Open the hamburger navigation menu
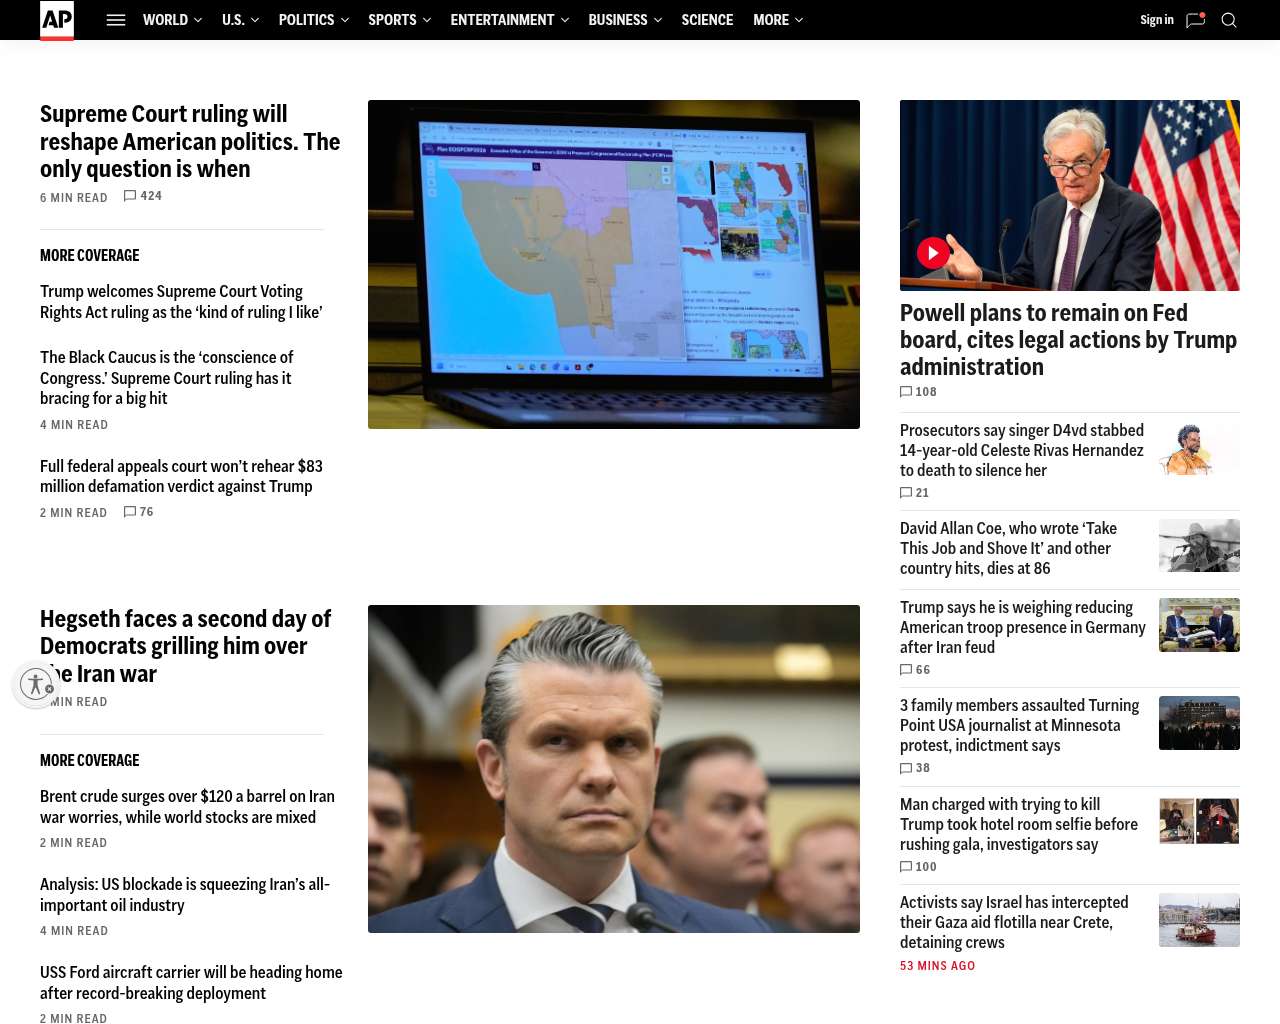Viewport: 1280px width, 1024px height. click(x=116, y=20)
